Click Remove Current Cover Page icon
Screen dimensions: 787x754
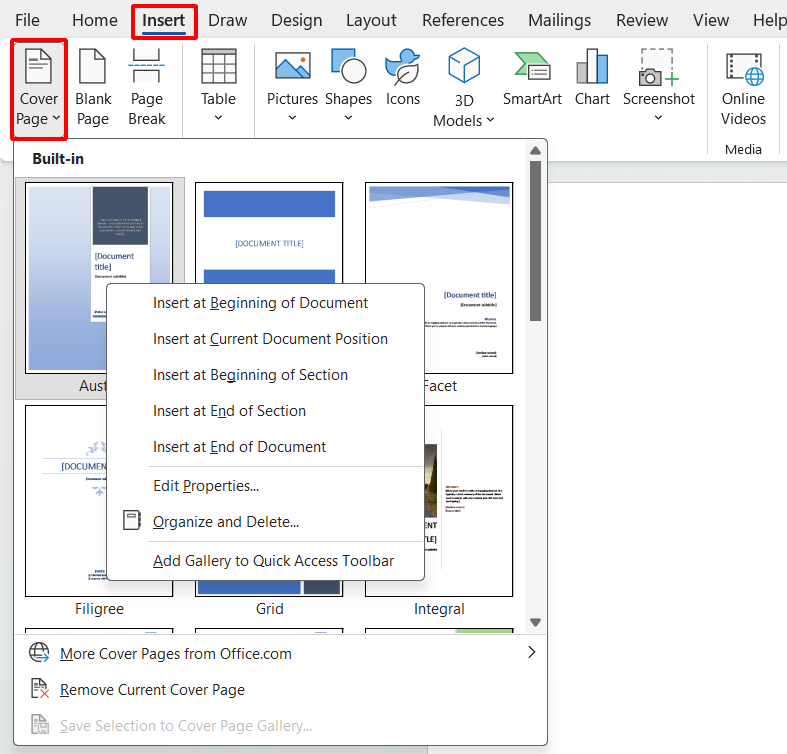coord(39,689)
